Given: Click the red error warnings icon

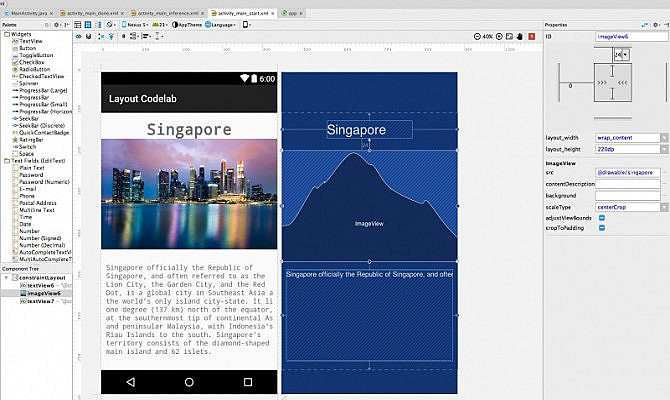Looking at the screenshot, I should coord(532,36).
